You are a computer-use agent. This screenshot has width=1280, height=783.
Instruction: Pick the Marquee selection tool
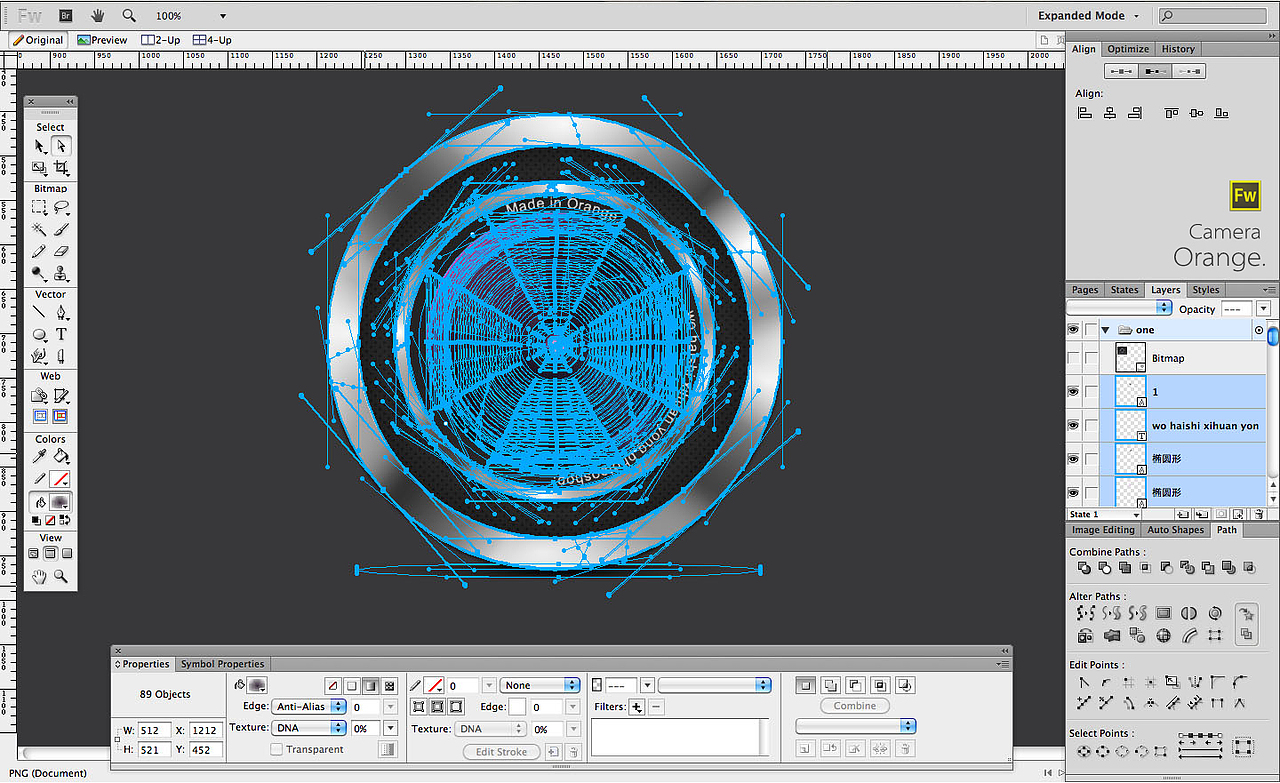pos(40,208)
